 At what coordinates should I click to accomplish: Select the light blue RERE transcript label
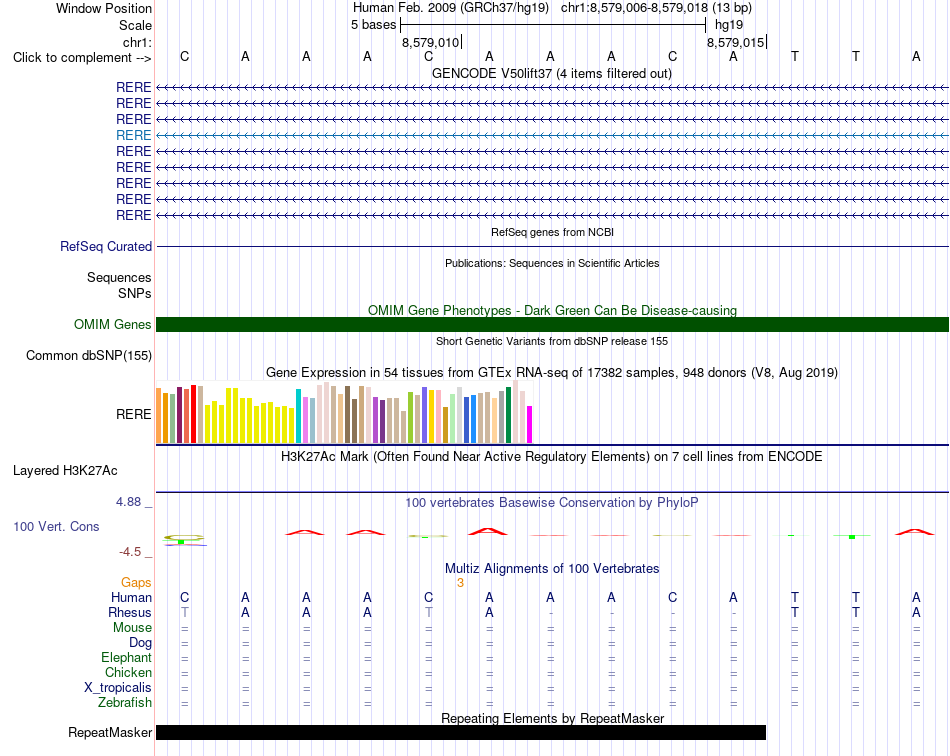133,135
